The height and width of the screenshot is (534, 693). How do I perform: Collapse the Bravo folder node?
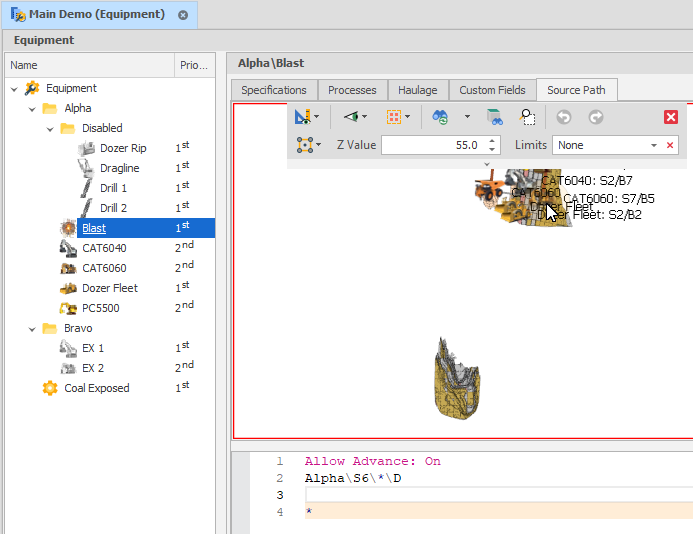click(32, 328)
